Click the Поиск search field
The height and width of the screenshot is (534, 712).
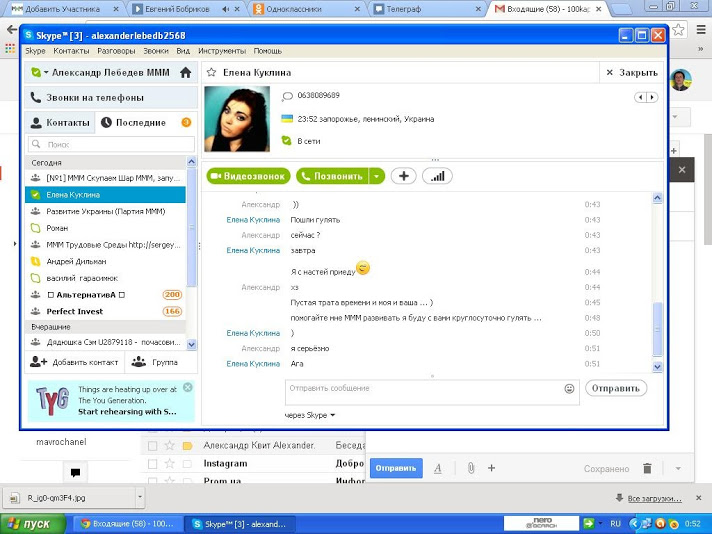point(111,144)
